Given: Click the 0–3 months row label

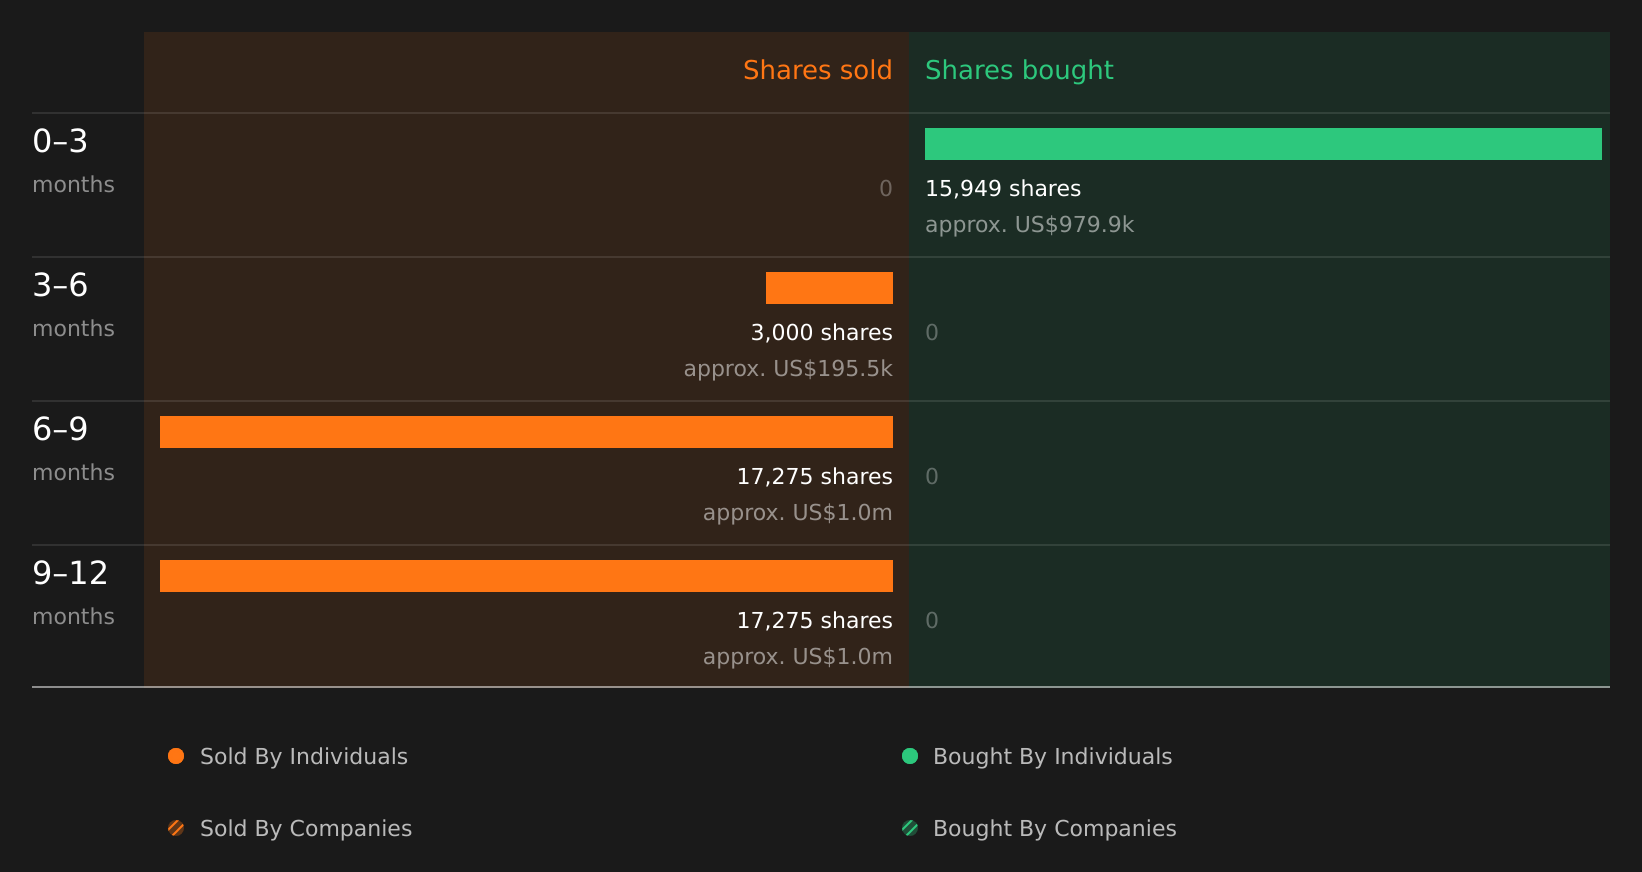Looking at the screenshot, I should [73, 161].
